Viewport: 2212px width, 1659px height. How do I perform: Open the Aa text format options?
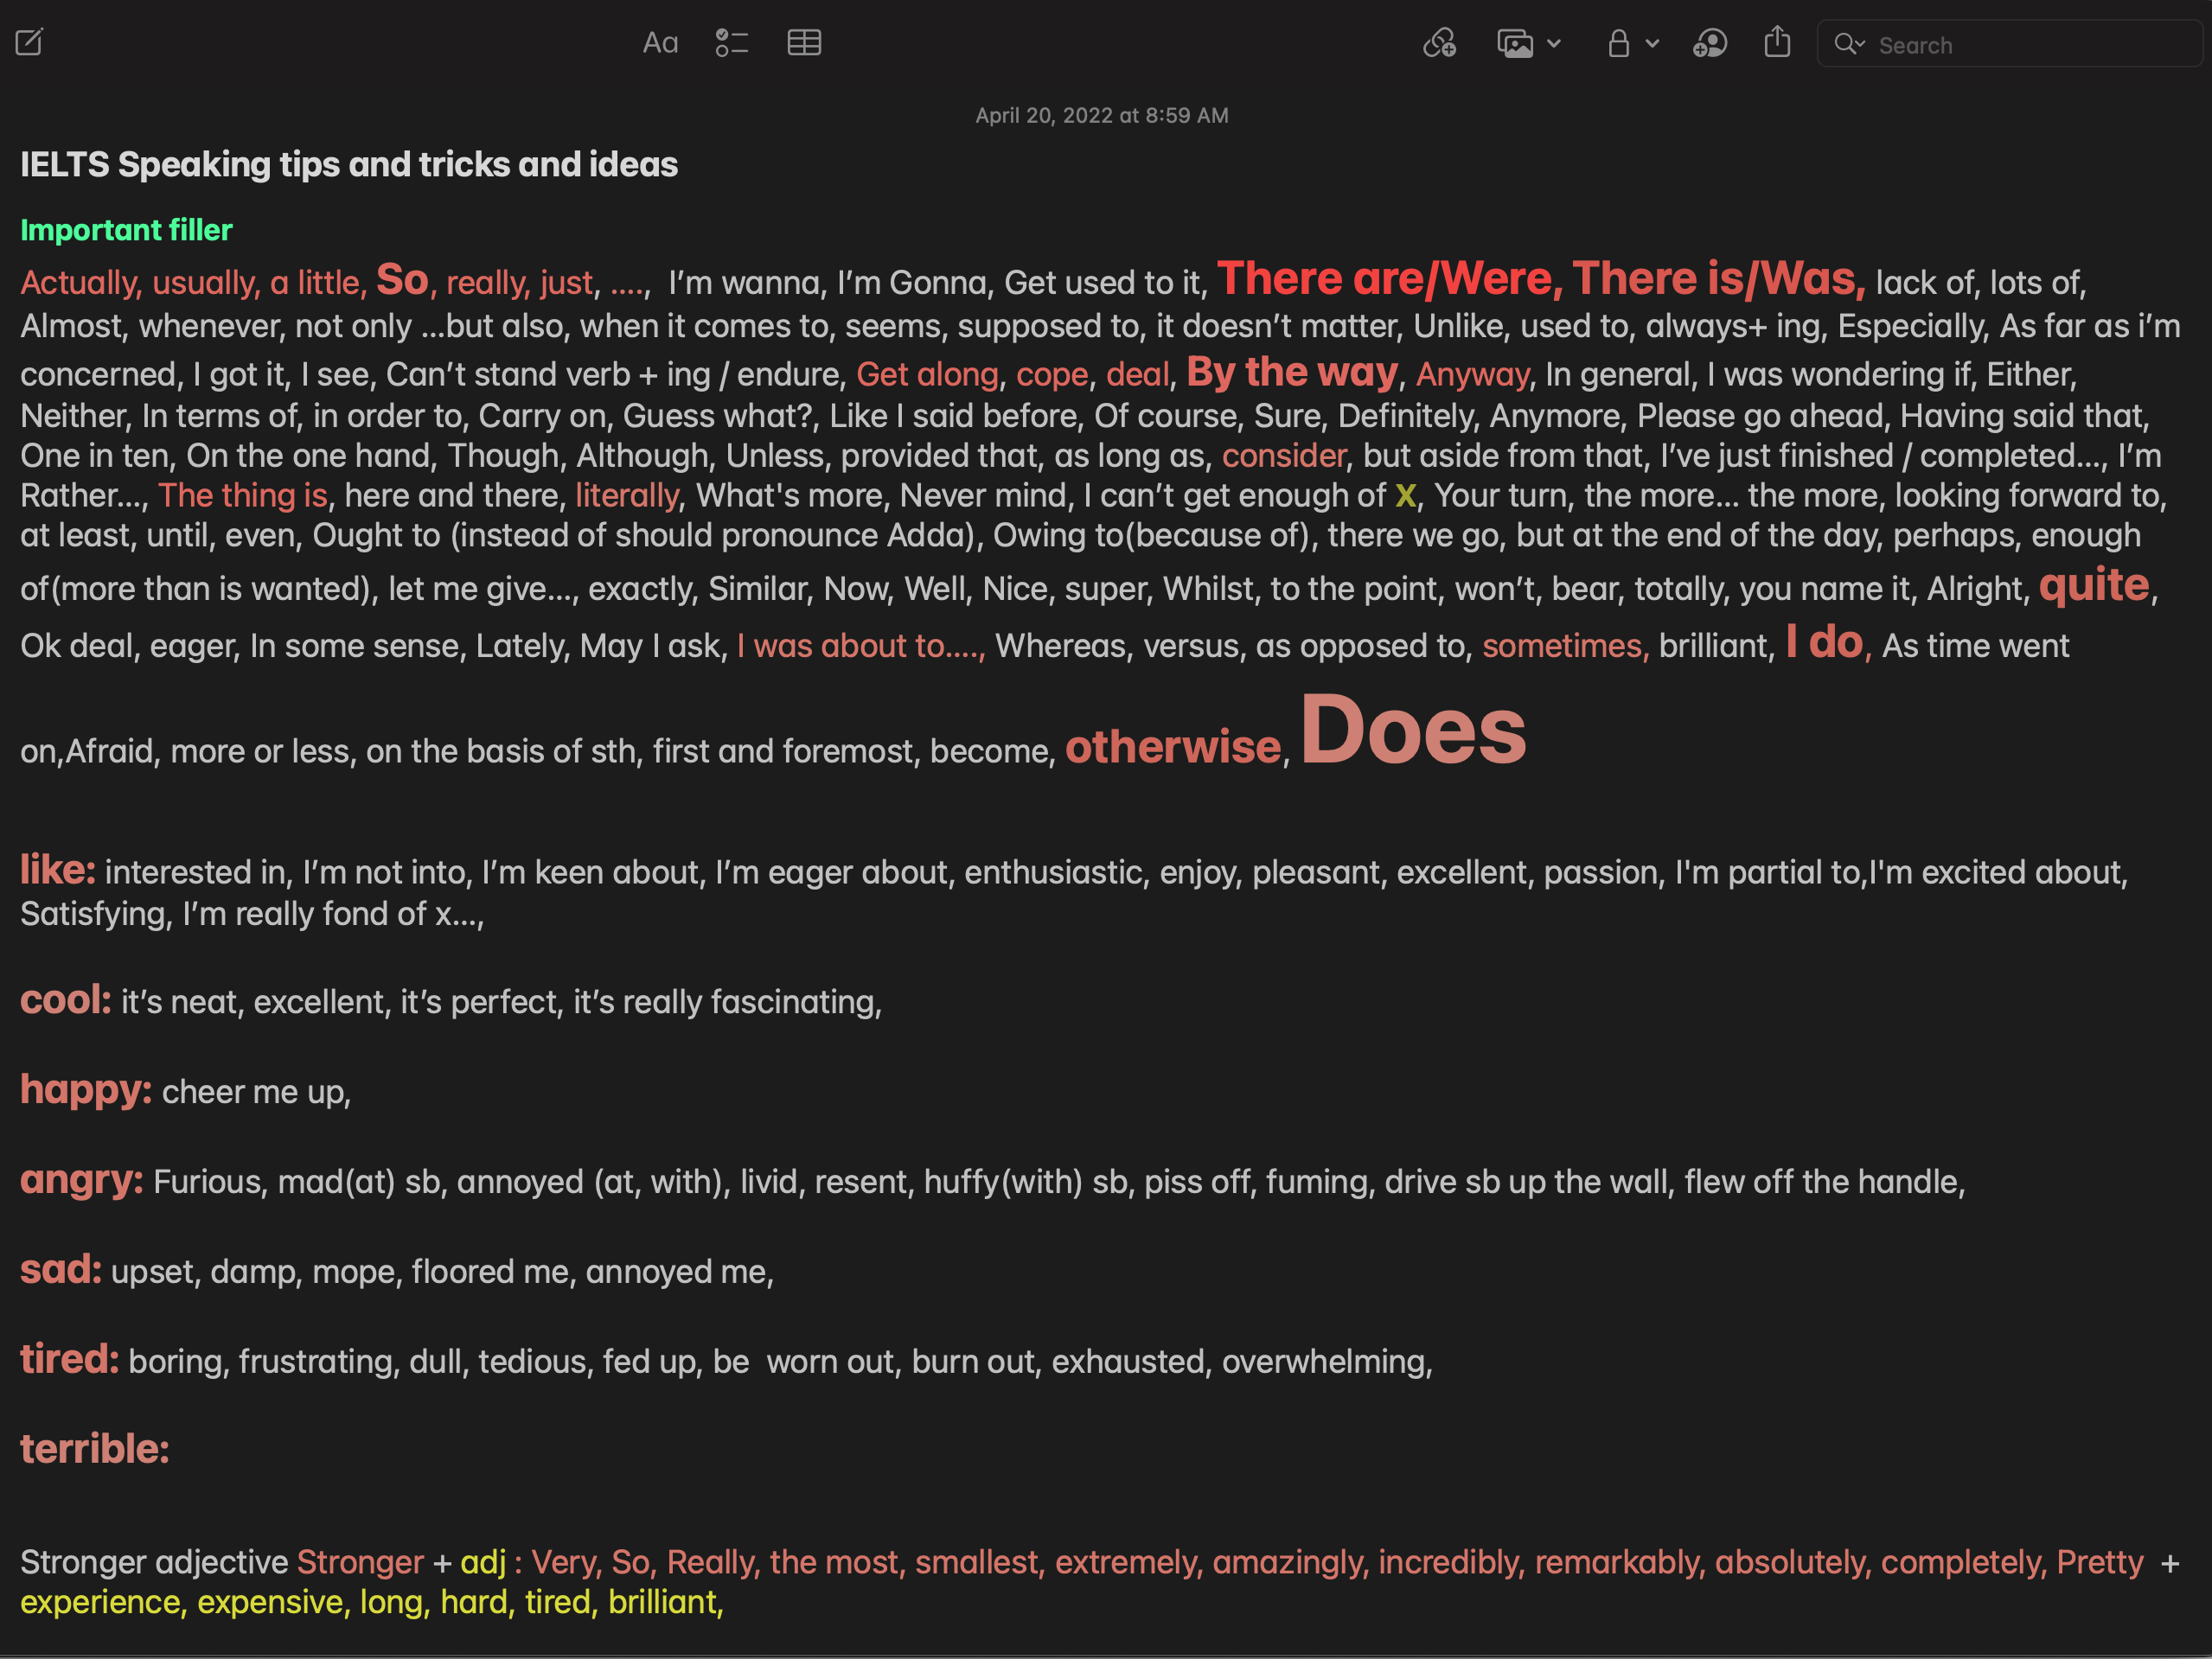pyautogui.click(x=660, y=43)
